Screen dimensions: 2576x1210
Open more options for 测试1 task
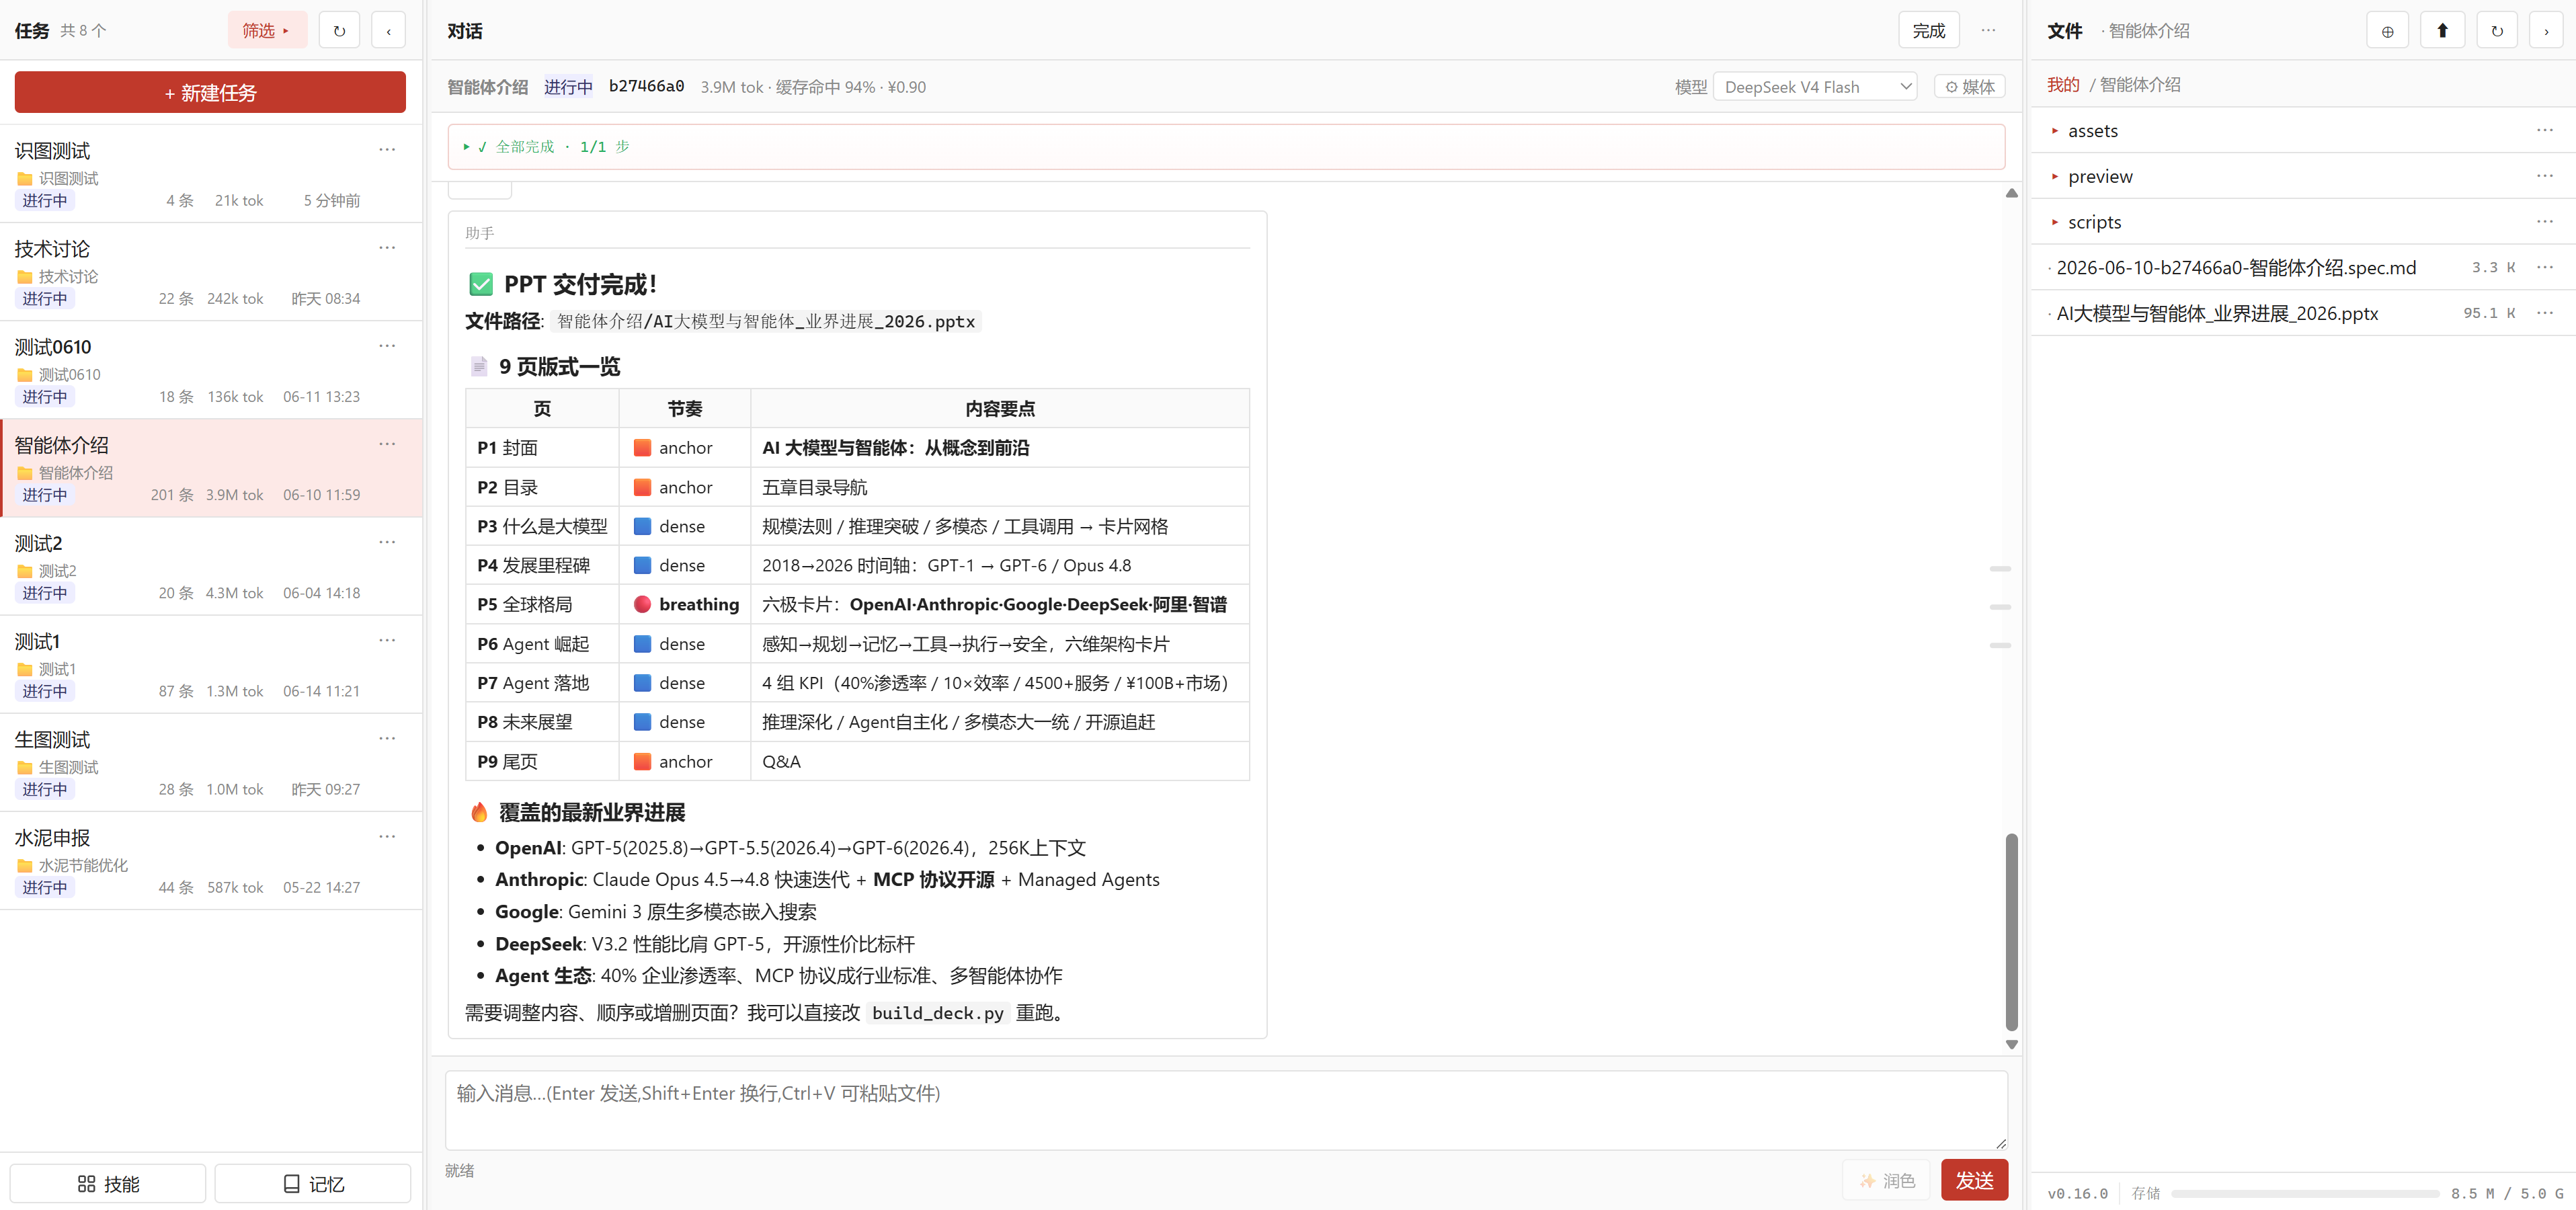click(x=387, y=640)
